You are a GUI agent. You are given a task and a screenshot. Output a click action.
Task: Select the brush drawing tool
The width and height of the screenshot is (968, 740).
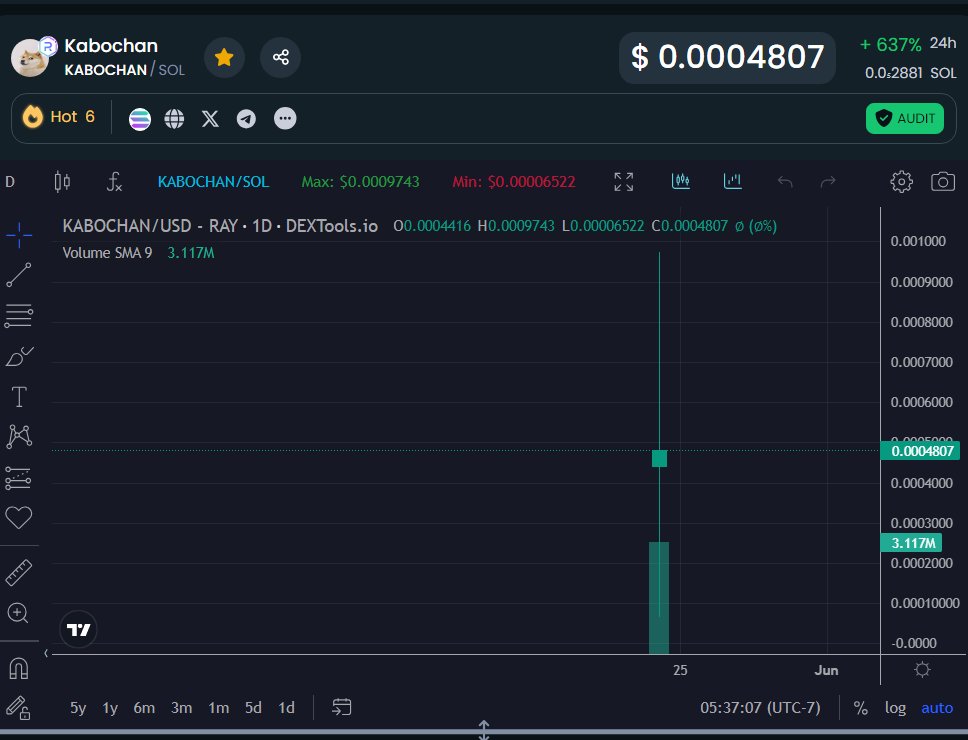pyautogui.click(x=19, y=356)
